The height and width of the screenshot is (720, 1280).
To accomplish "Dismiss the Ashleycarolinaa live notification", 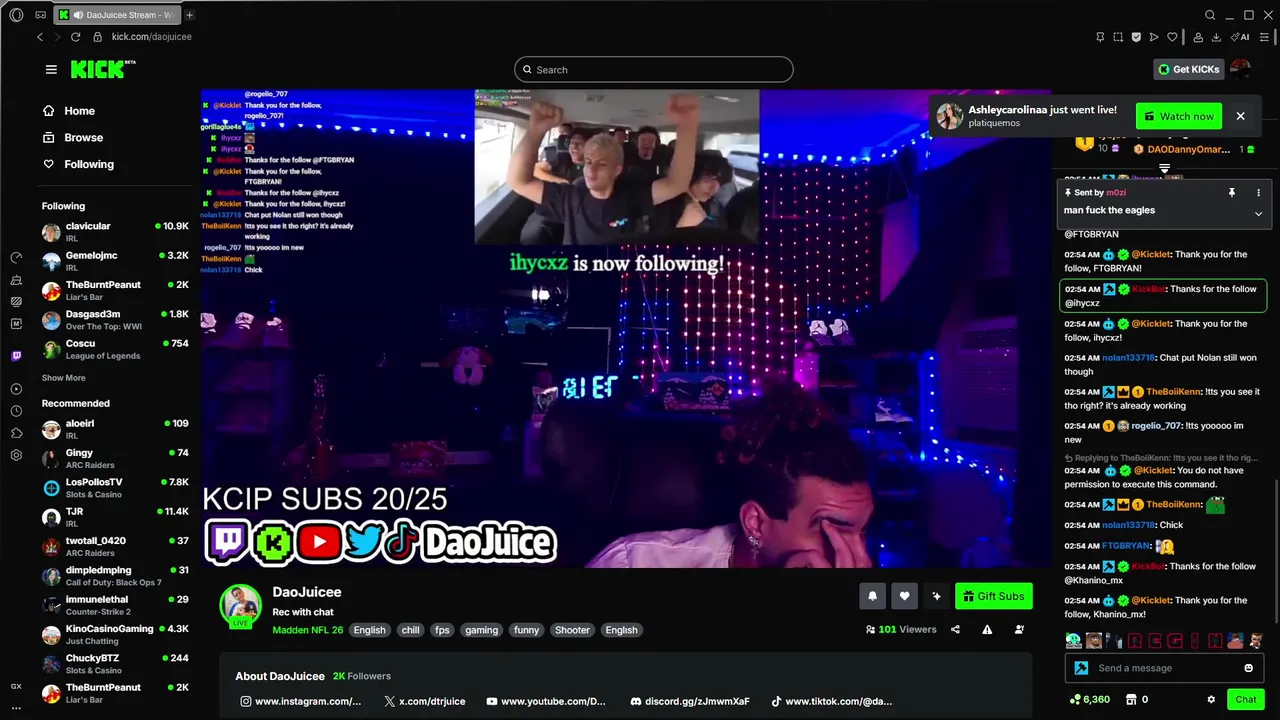I will pos(1240,116).
